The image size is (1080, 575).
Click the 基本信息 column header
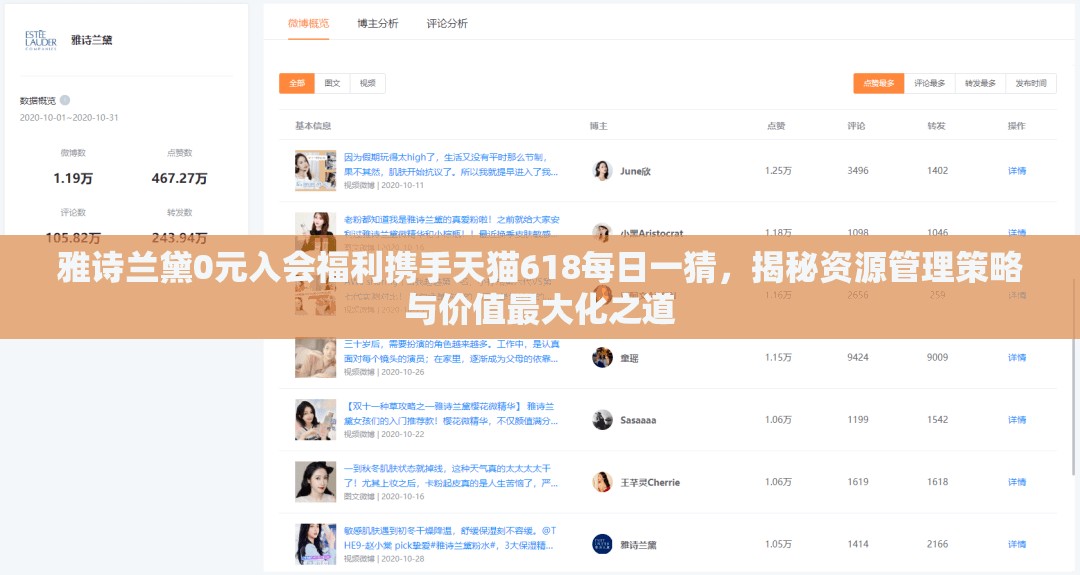313,126
